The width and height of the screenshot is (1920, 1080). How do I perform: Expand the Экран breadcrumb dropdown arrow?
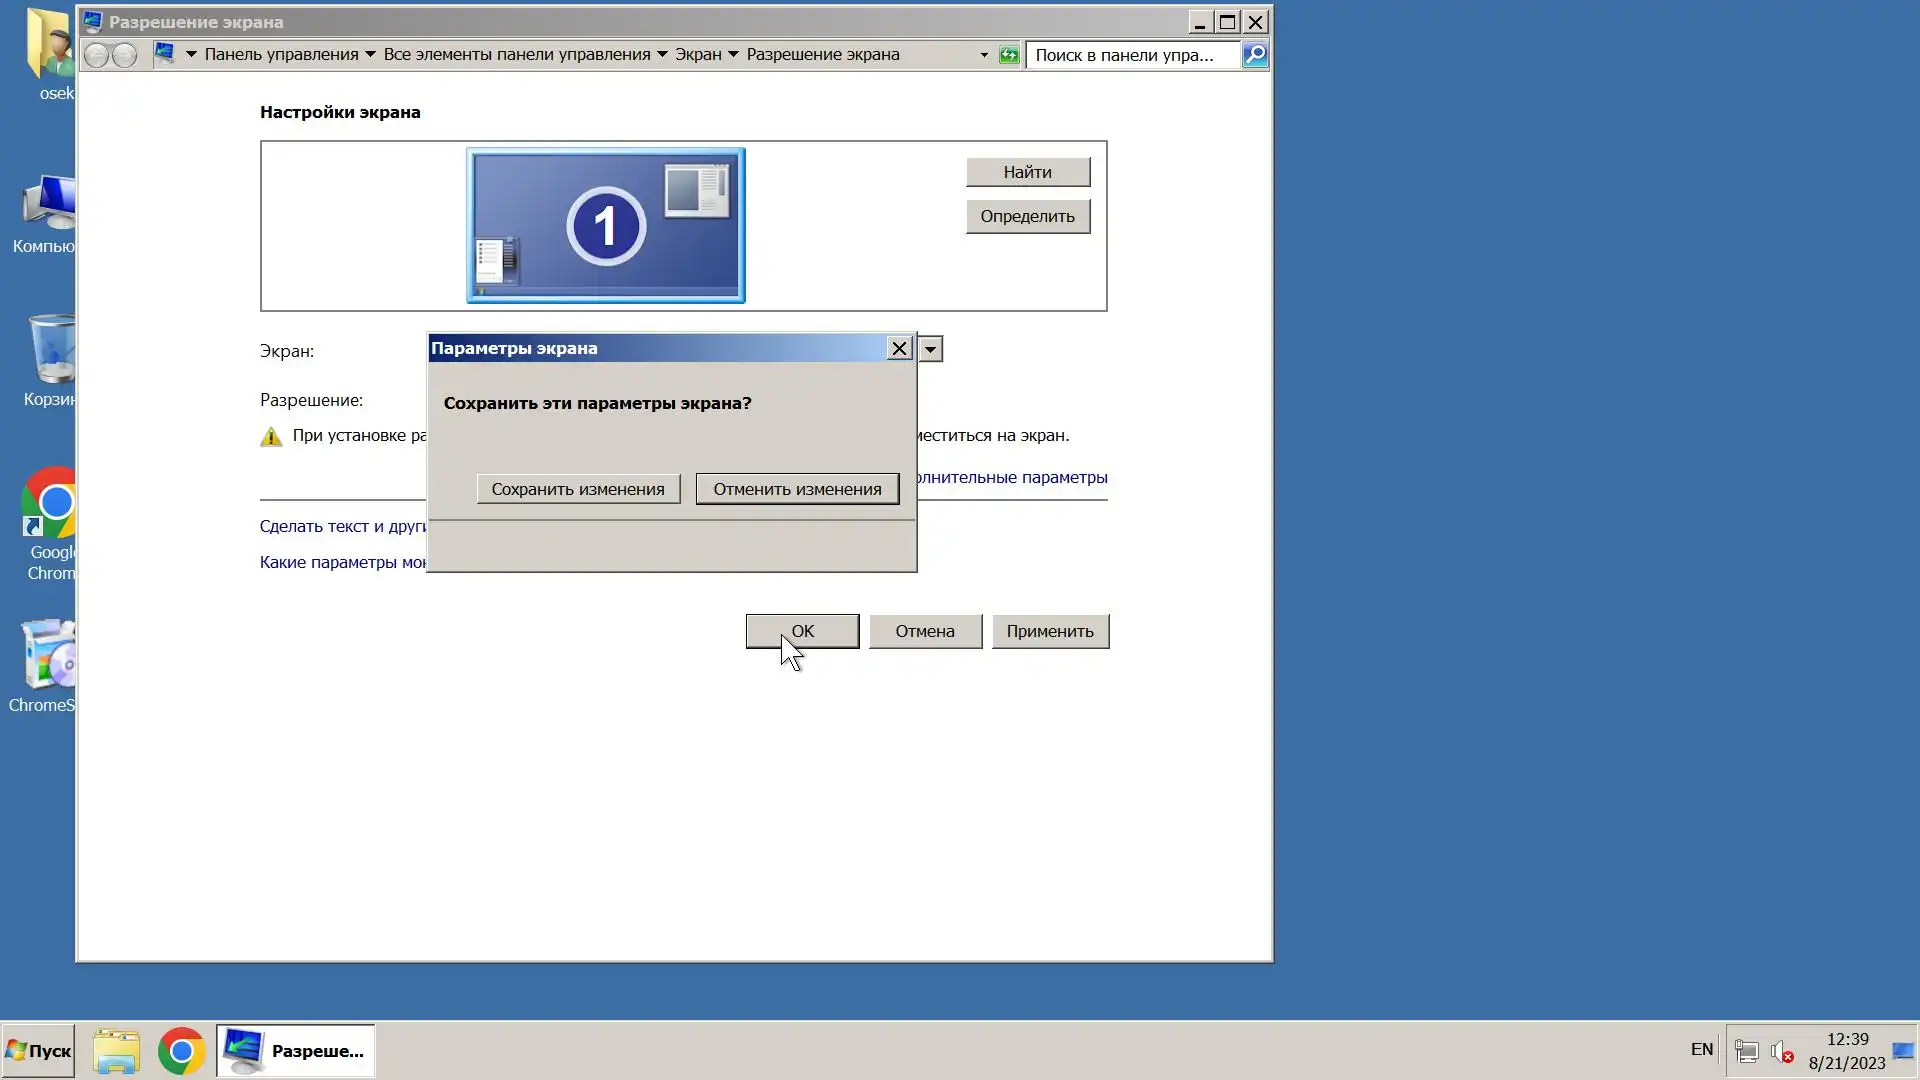(x=733, y=55)
